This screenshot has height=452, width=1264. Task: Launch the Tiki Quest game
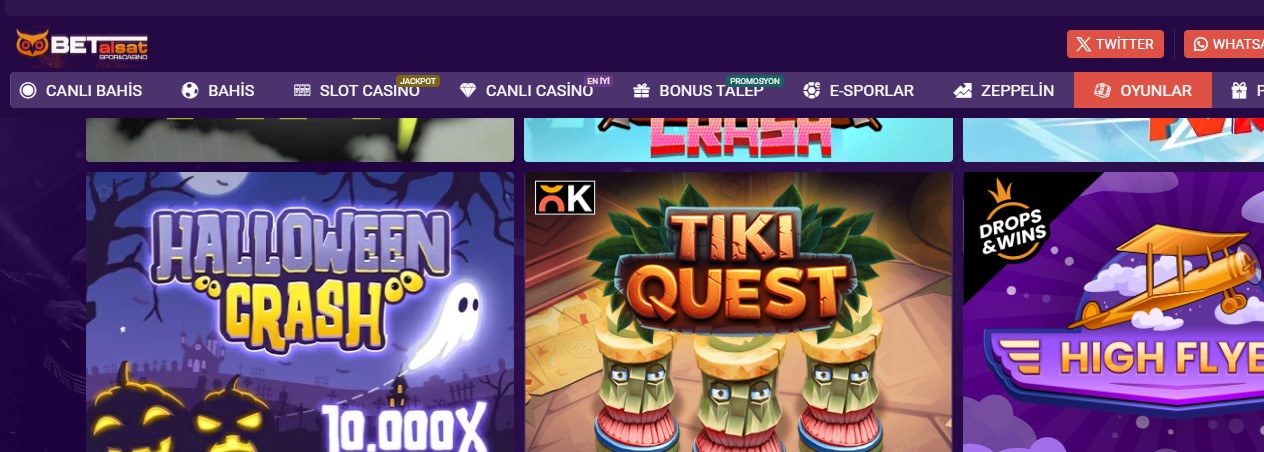coord(738,312)
